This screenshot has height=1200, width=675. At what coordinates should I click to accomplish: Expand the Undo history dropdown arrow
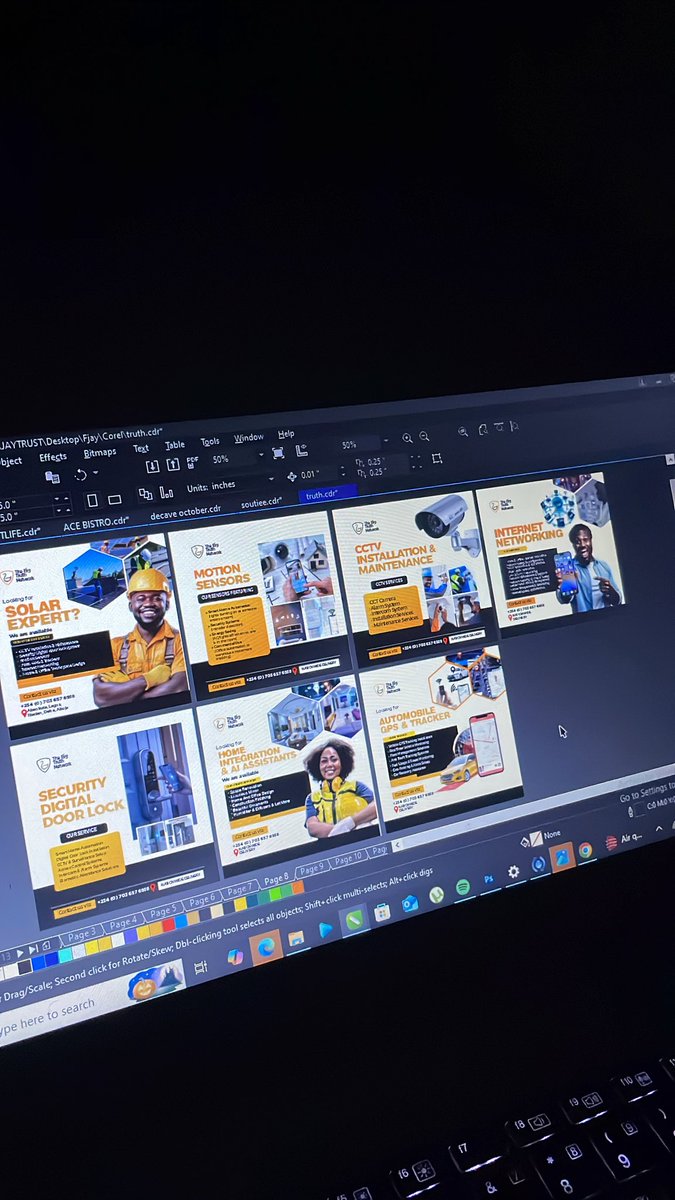click(x=95, y=473)
